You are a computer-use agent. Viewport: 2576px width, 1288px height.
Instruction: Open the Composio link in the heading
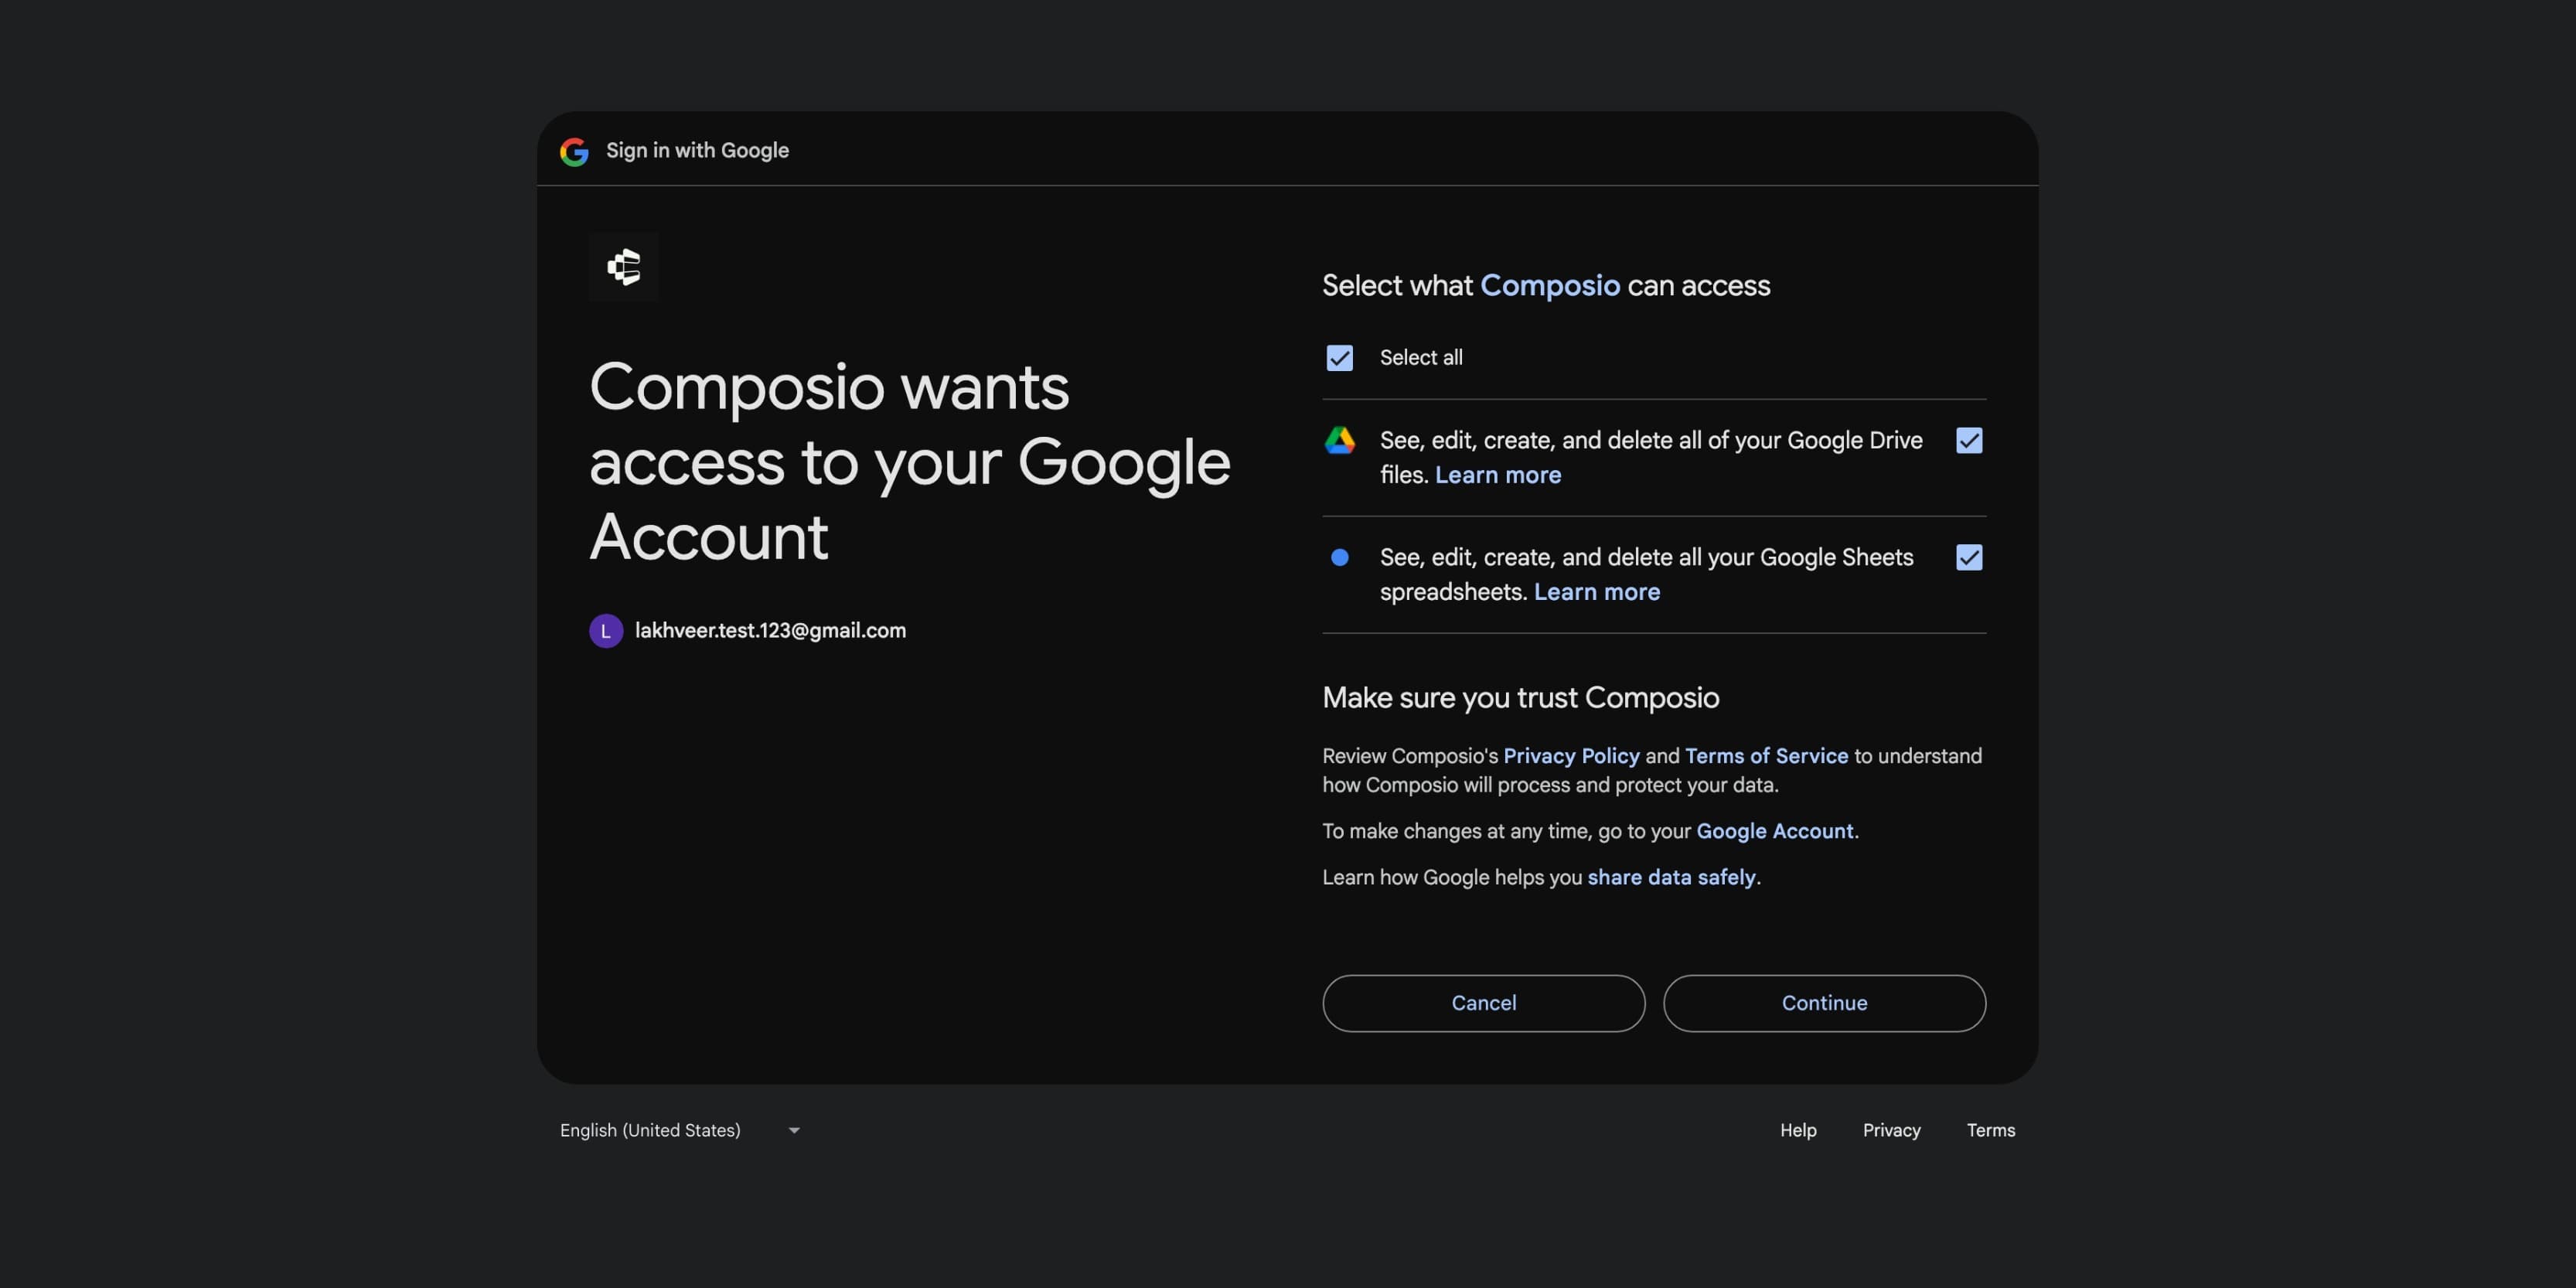tap(1551, 285)
